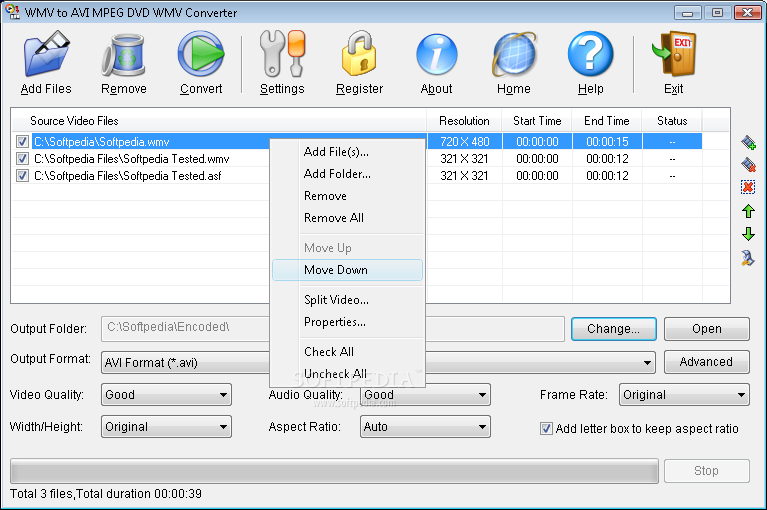Image resolution: width=767 pixels, height=510 pixels.
Task: Open Settings from the wrench and screwdriver icon
Action: (282, 54)
